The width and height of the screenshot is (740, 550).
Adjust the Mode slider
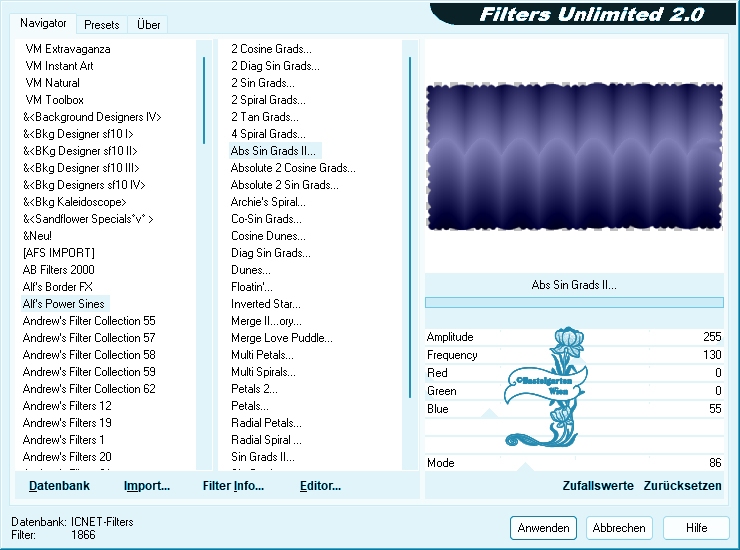point(574,463)
